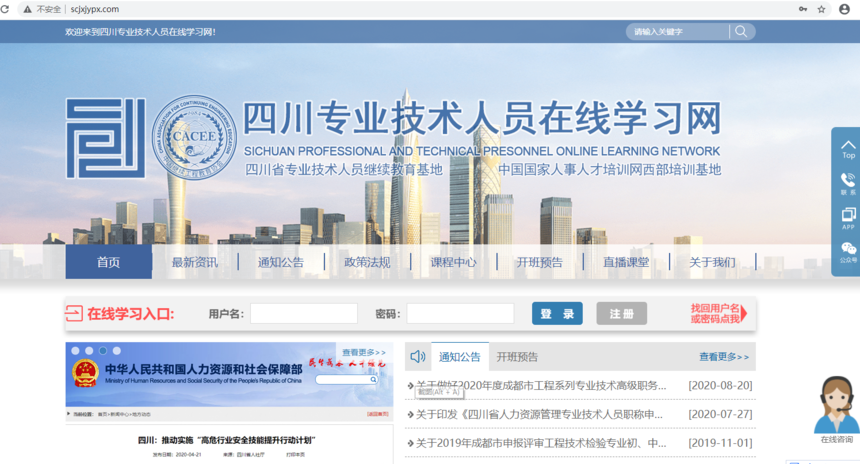Open the 开班预告 navigation menu item

pyautogui.click(x=539, y=262)
